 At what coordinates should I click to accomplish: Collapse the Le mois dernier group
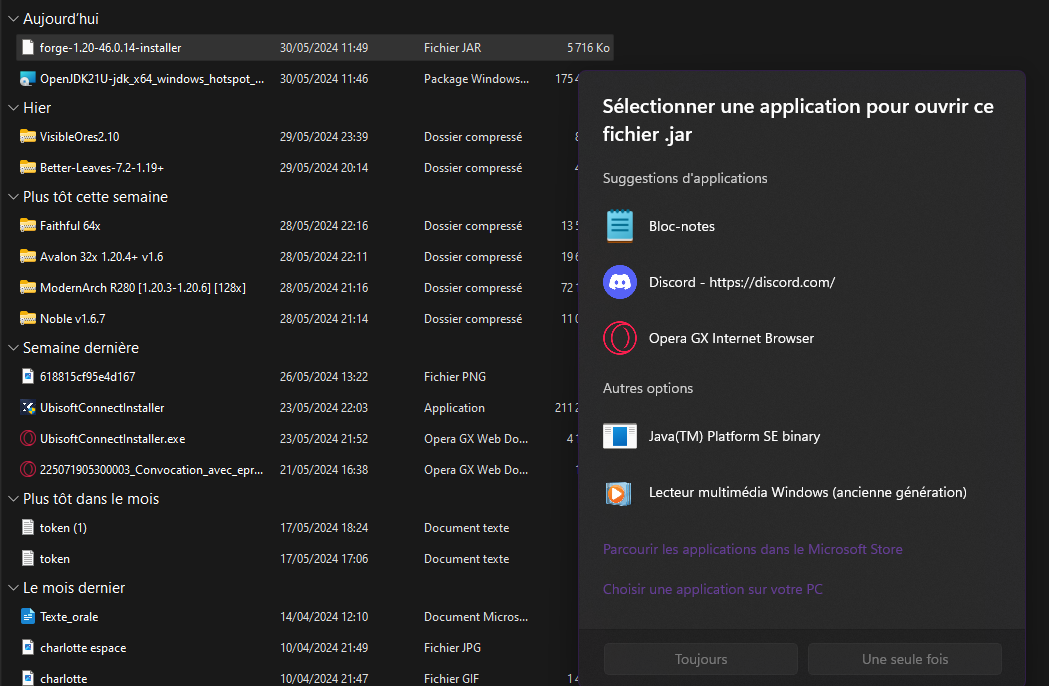[x=13, y=588]
